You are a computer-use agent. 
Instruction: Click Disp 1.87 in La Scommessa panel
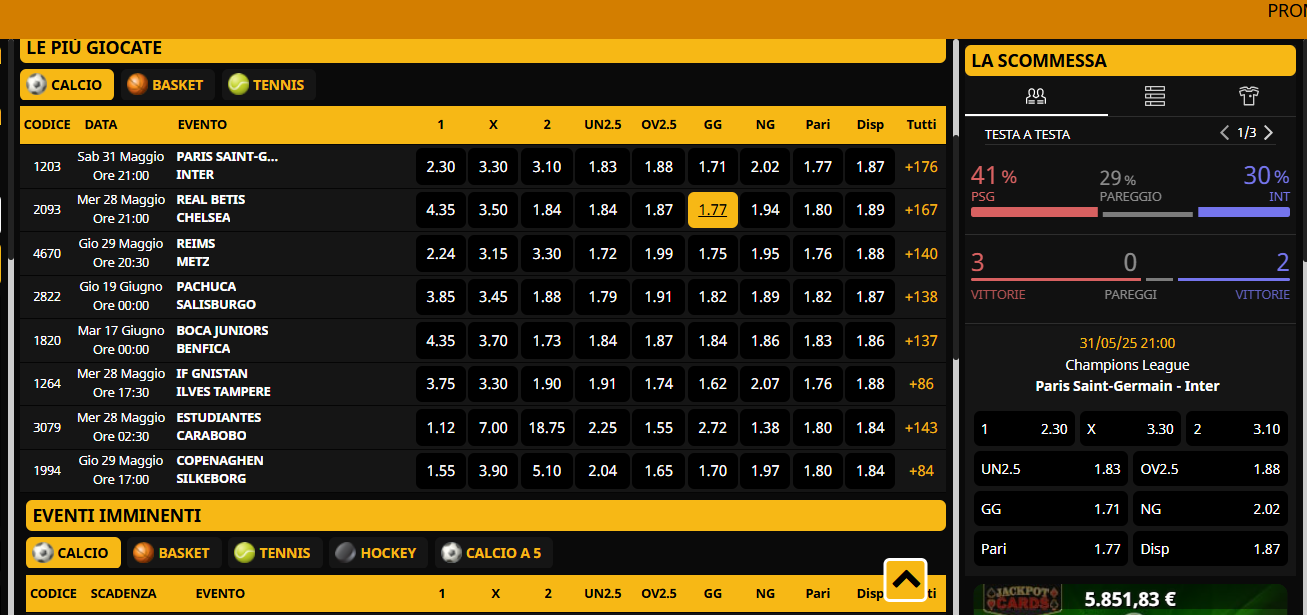(1210, 549)
